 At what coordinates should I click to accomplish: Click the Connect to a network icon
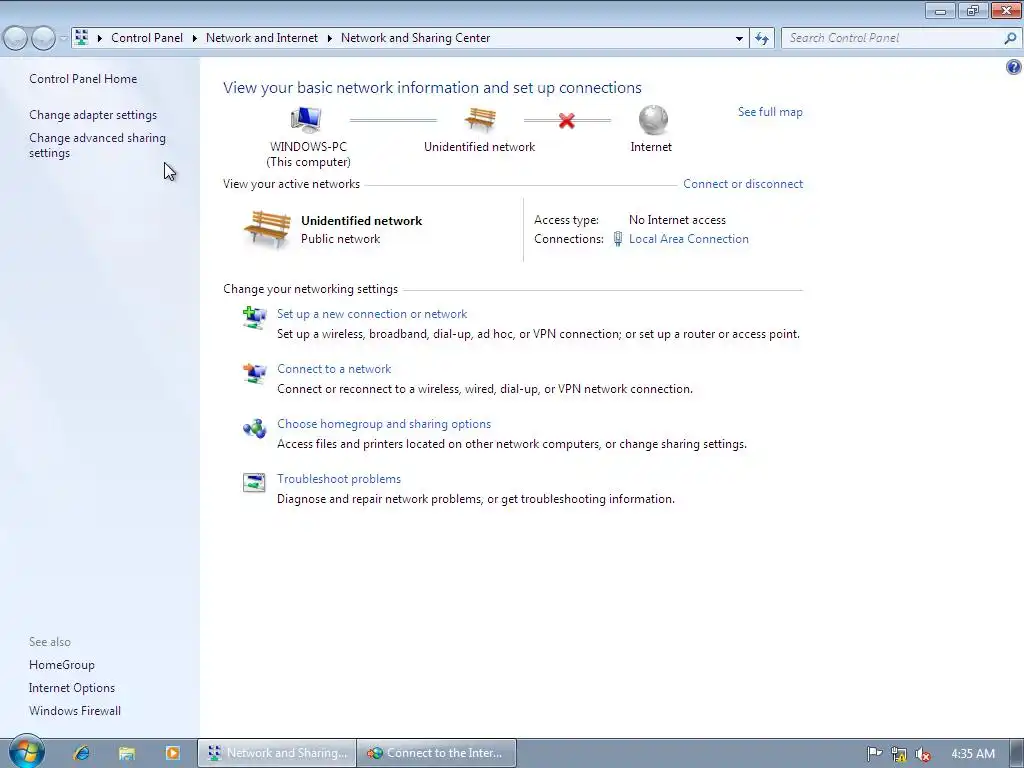[254, 373]
